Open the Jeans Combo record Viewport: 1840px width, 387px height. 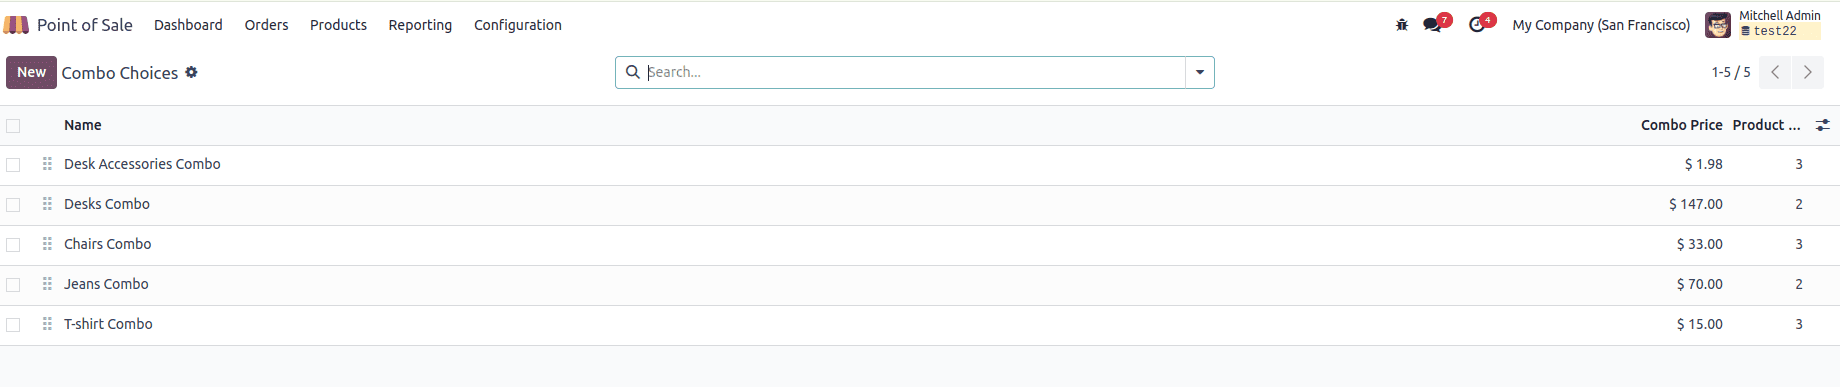coord(106,284)
